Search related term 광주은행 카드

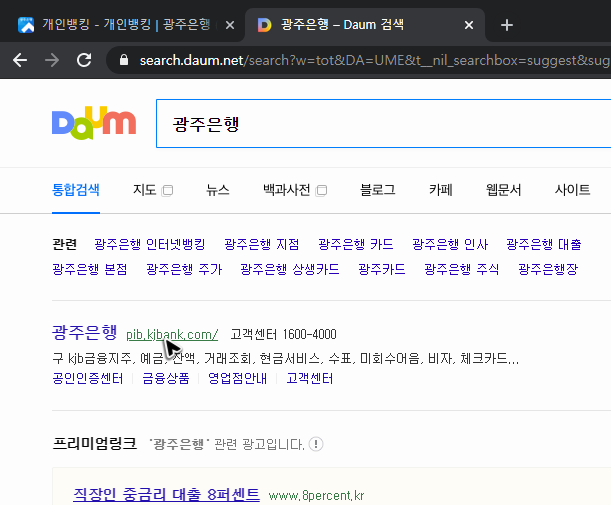coord(356,244)
